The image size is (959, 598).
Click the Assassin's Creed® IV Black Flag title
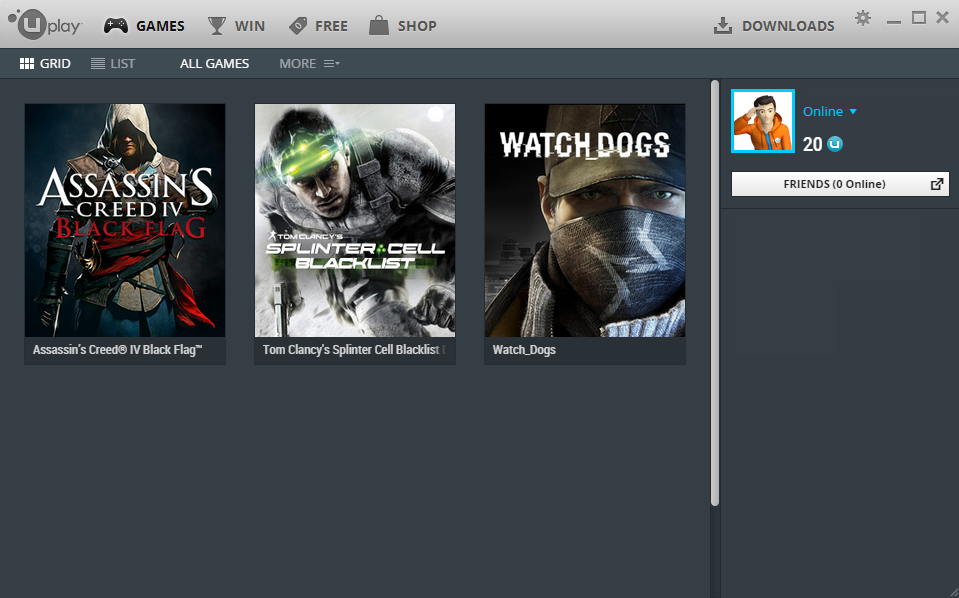point(117,350)
